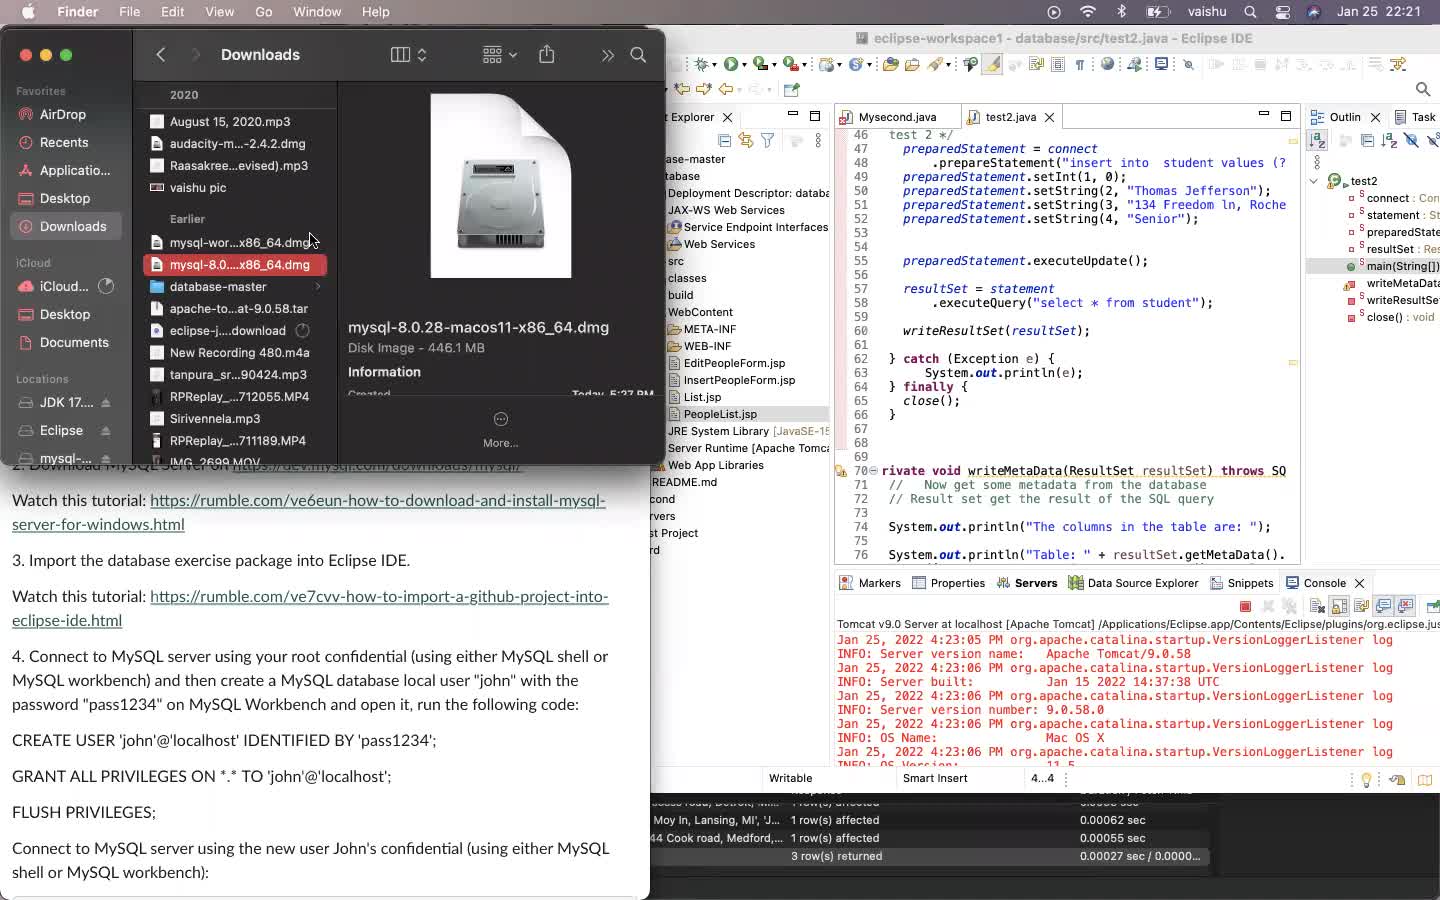Click the Debug bug icon in Eclipse toolbar
The width and height of the screenshot is (1440, 900).
pyautogui.click(x=703, y=64)
